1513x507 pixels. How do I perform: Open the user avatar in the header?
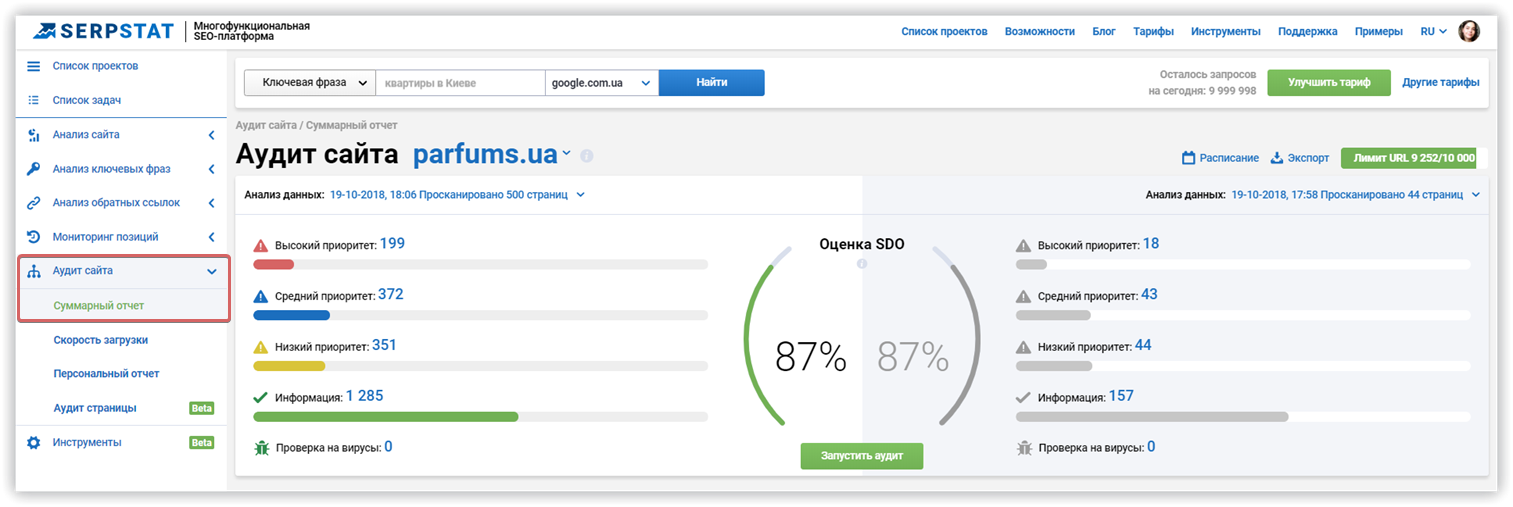(x=1469, y=31)
